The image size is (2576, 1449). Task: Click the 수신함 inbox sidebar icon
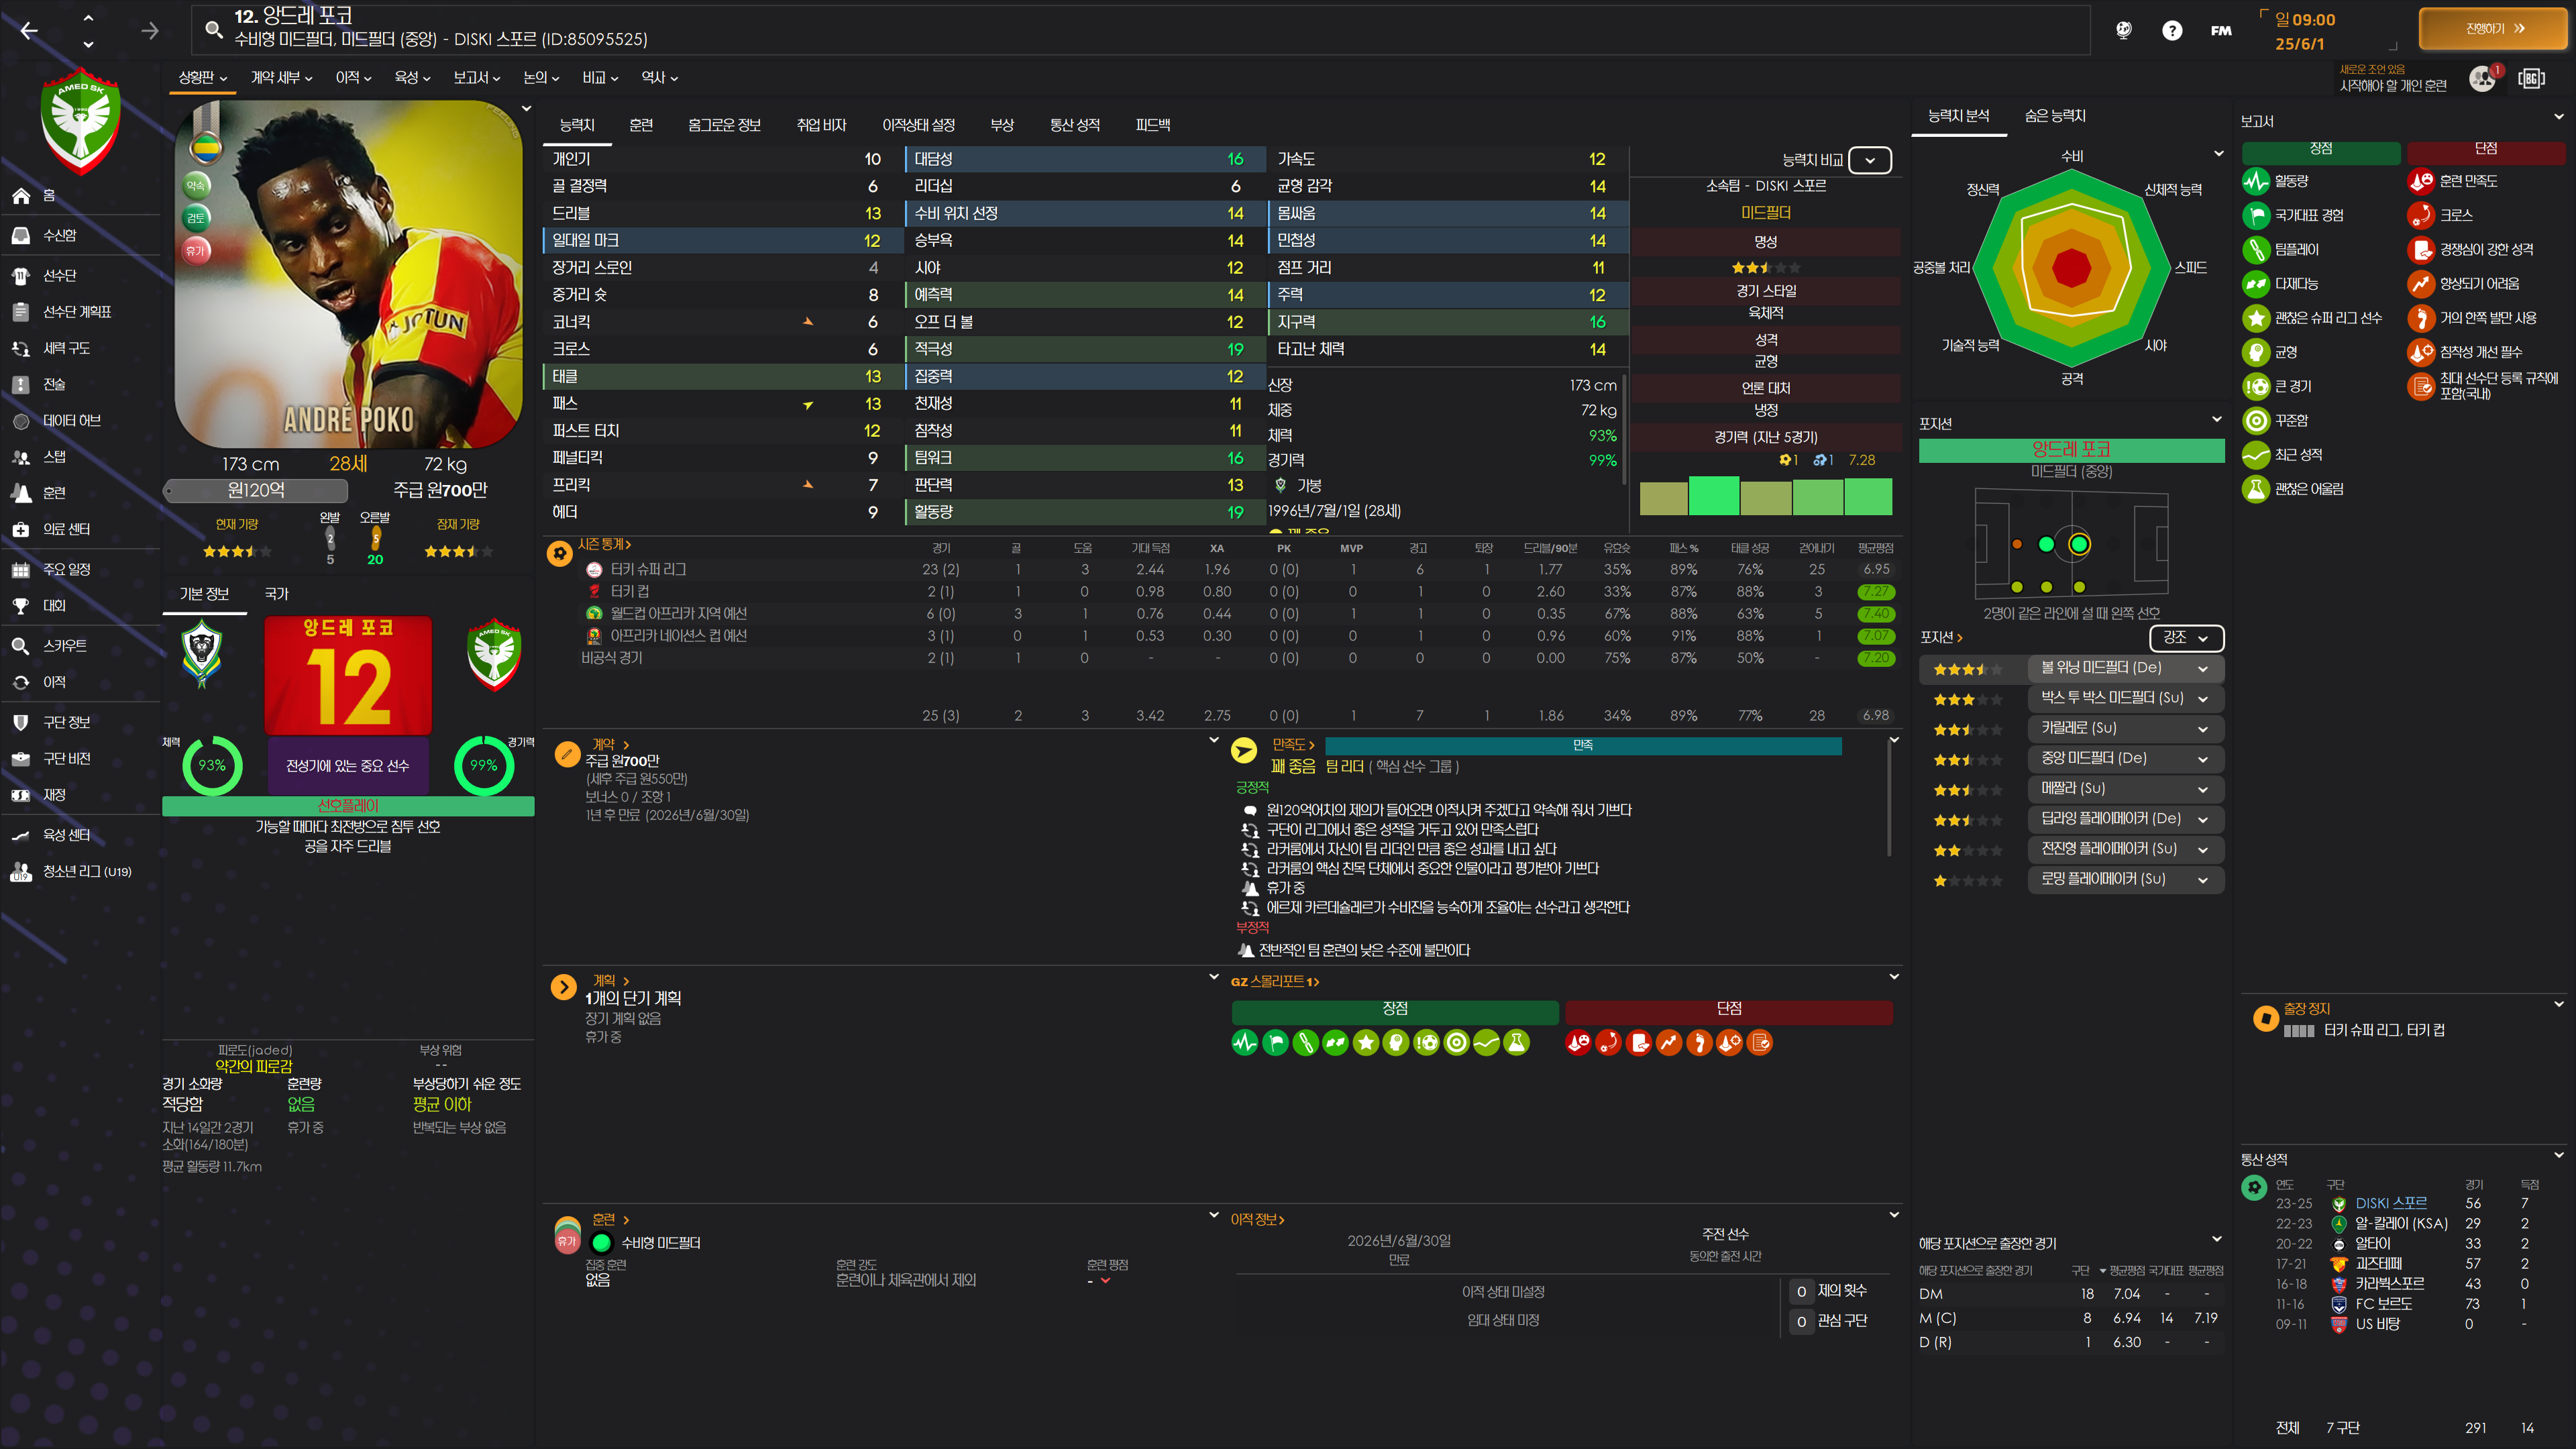pos(21,236)
